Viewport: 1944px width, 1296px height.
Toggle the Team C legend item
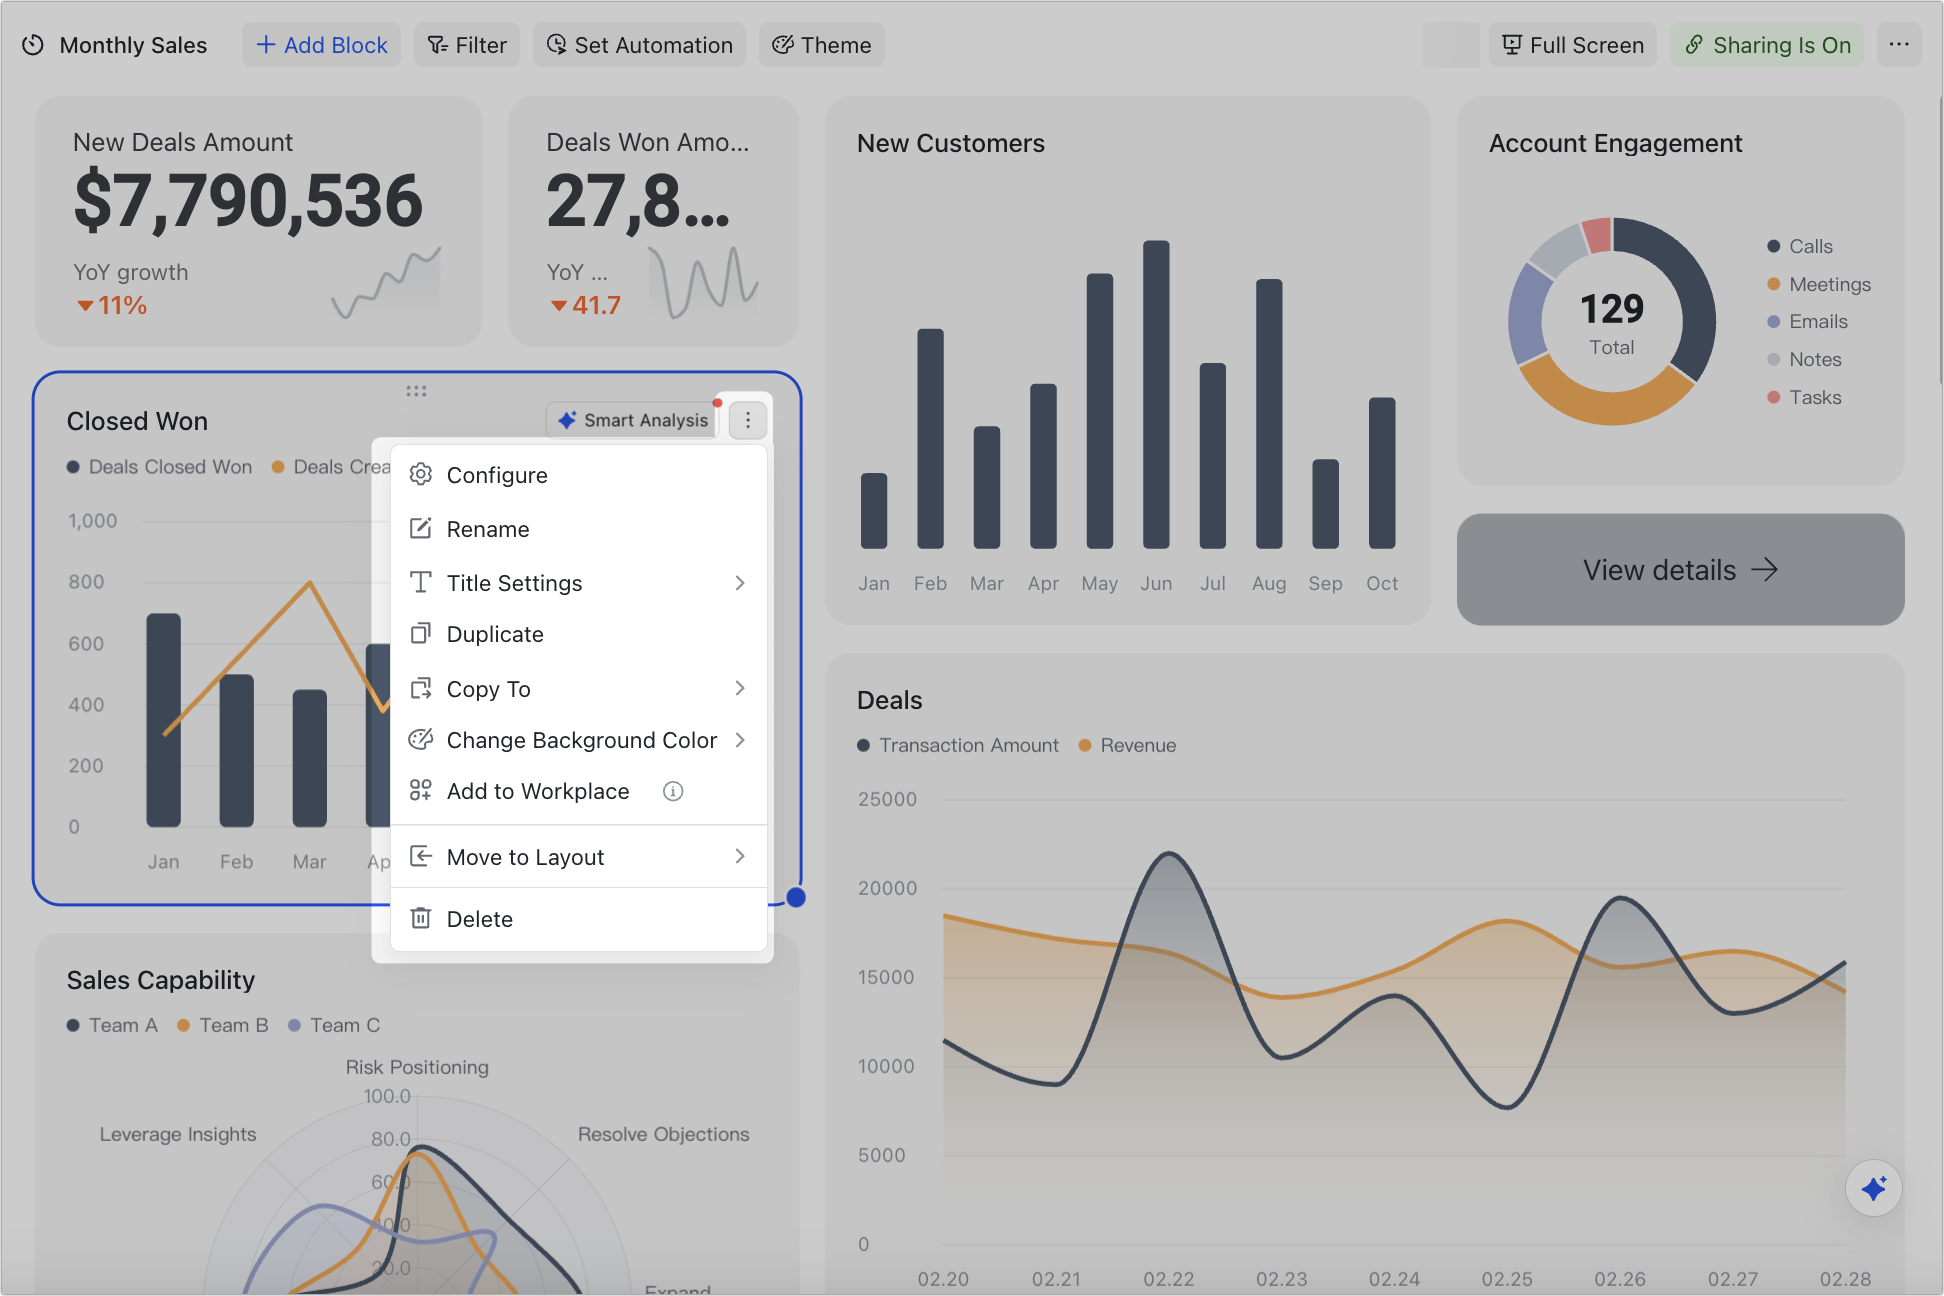[x=334, y=1025]
